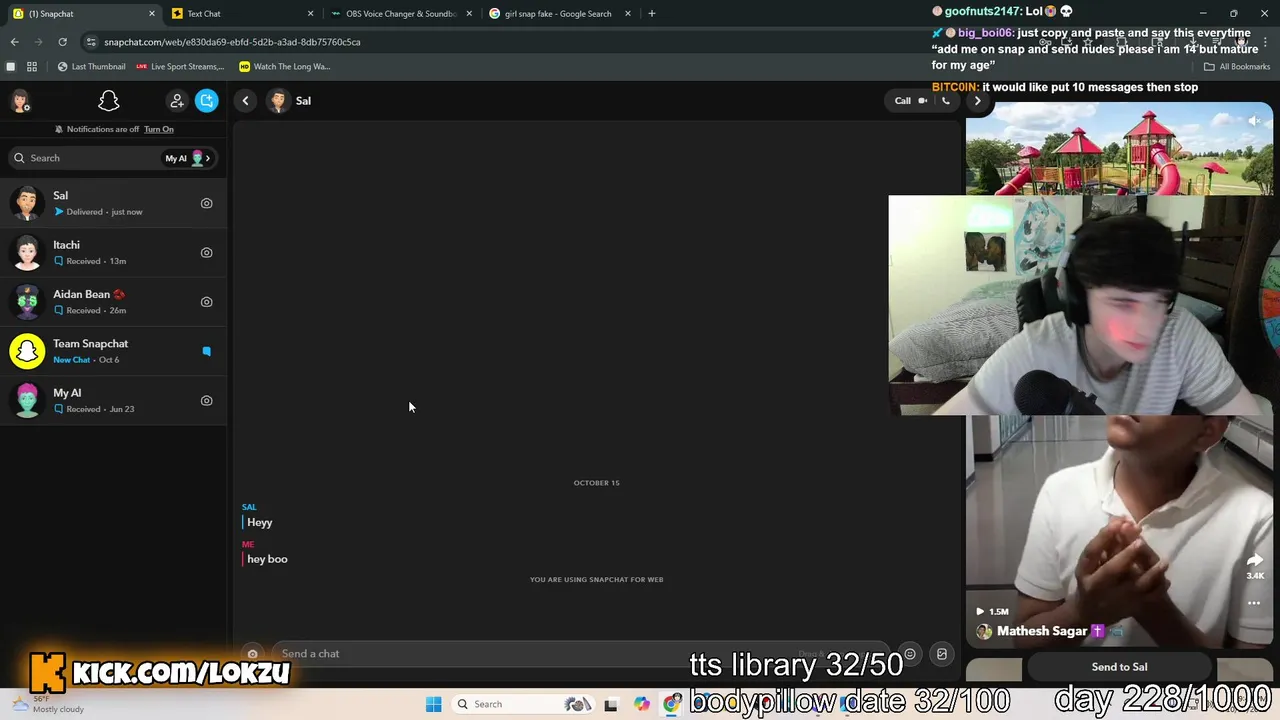The image size is (1280, 720).
Task: Mute the Spotlight video sound
Action: pyautogui.click(x=1254, y=121)
